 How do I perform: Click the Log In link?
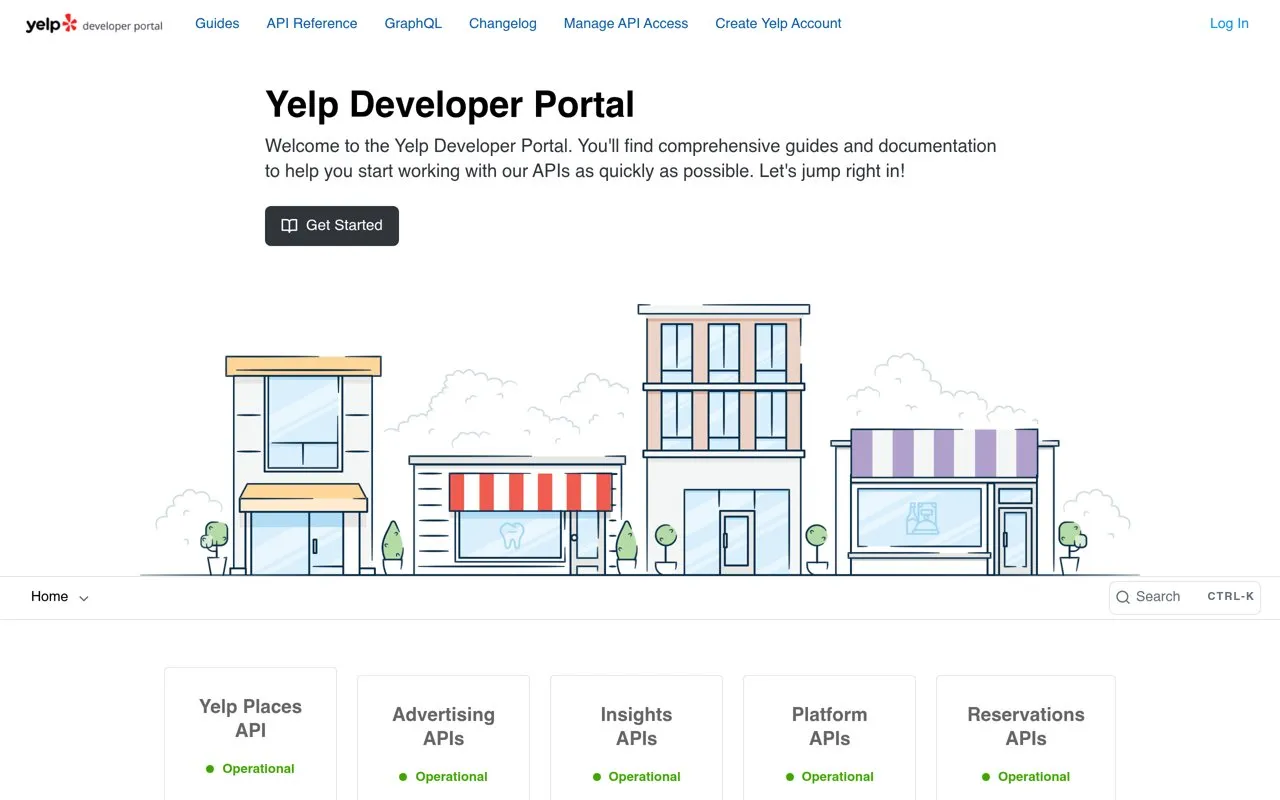[x=1229, y=23]
